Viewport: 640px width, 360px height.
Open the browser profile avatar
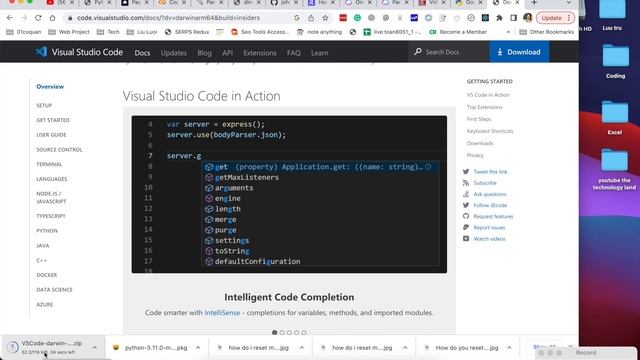tap(527, 18)
